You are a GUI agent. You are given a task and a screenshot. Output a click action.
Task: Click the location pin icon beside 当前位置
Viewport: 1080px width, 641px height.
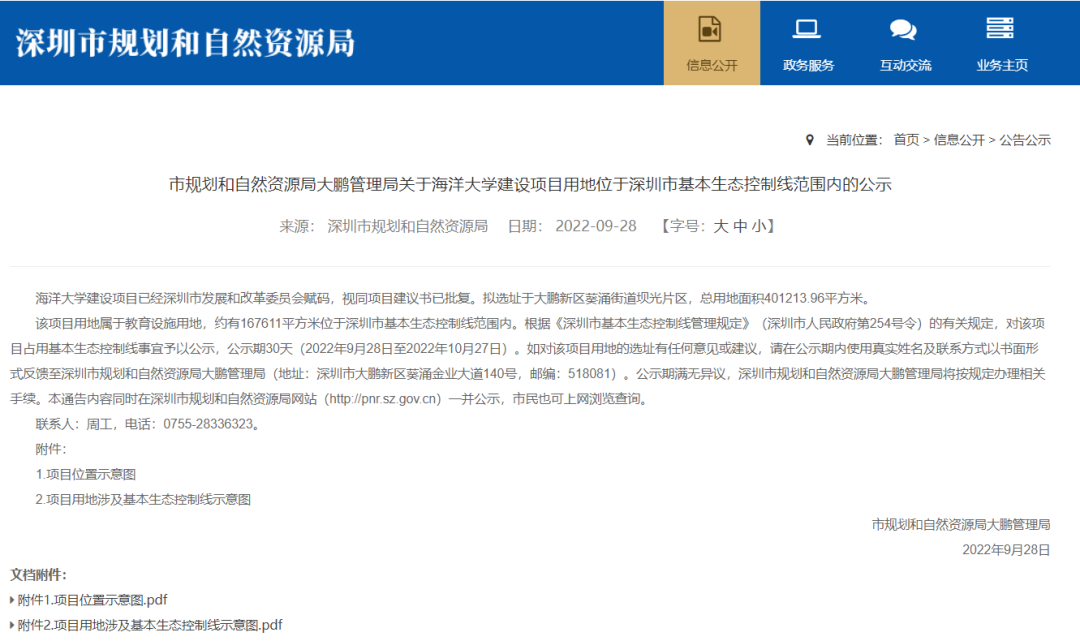click(810, 140)
